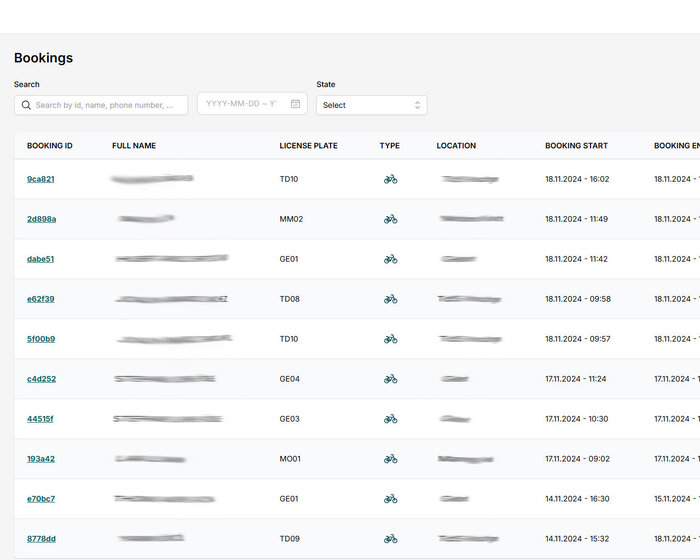Image resolution: width=700 pixels, height=560 pixels.
Task: Click the Booking ID column header
Action: click(50, 146)
